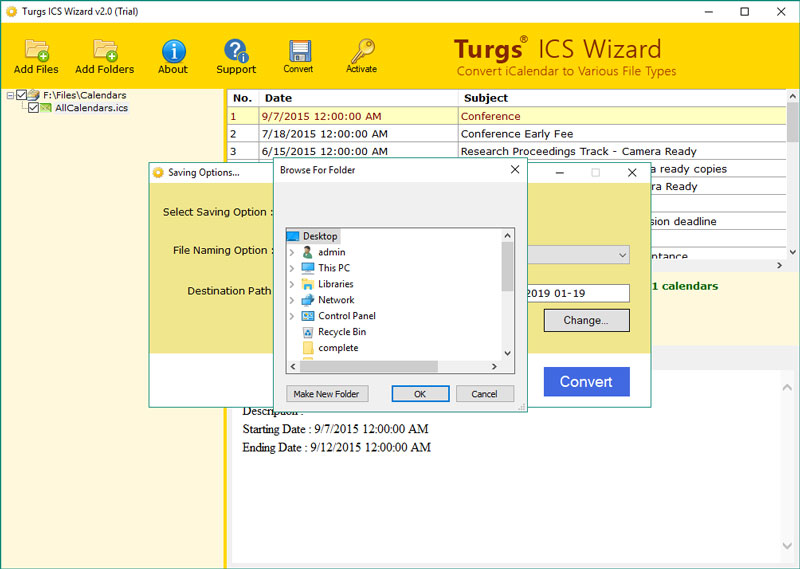Expand the This PC node
Viewport: 800px width, 569px height.
click(x=292, y=268)
